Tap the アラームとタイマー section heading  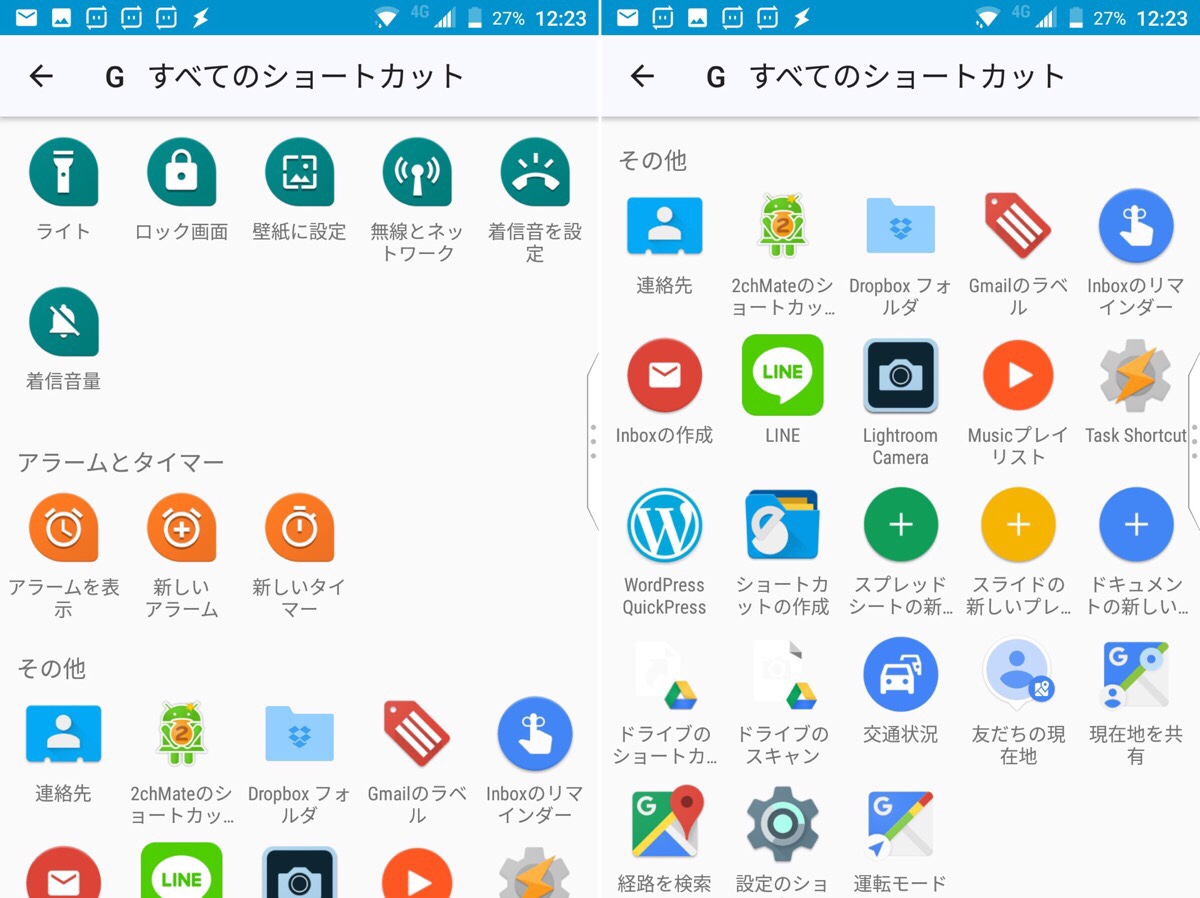click(121, 462)
